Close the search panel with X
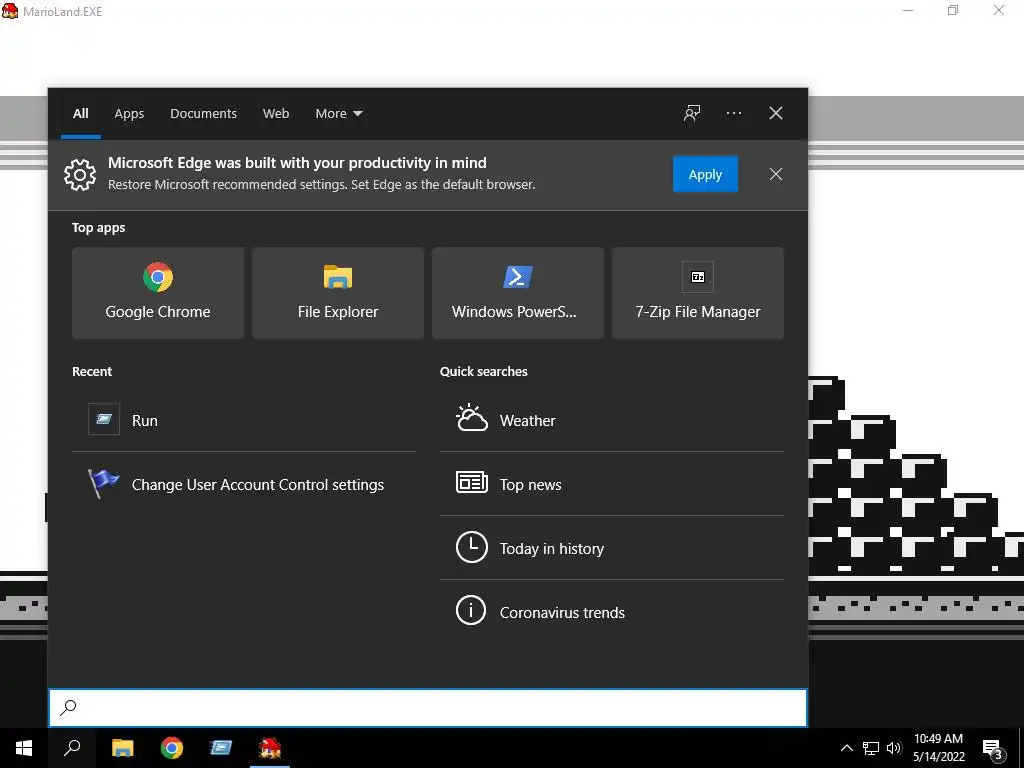This screenshot has width=1024, height=768. tap(776, 113)
